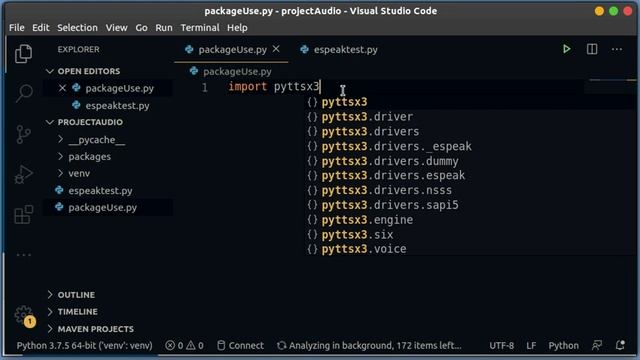Change UTF-8 file encoding
The height and width of the screenshot is (360, 640).
(x=502, y=345)
